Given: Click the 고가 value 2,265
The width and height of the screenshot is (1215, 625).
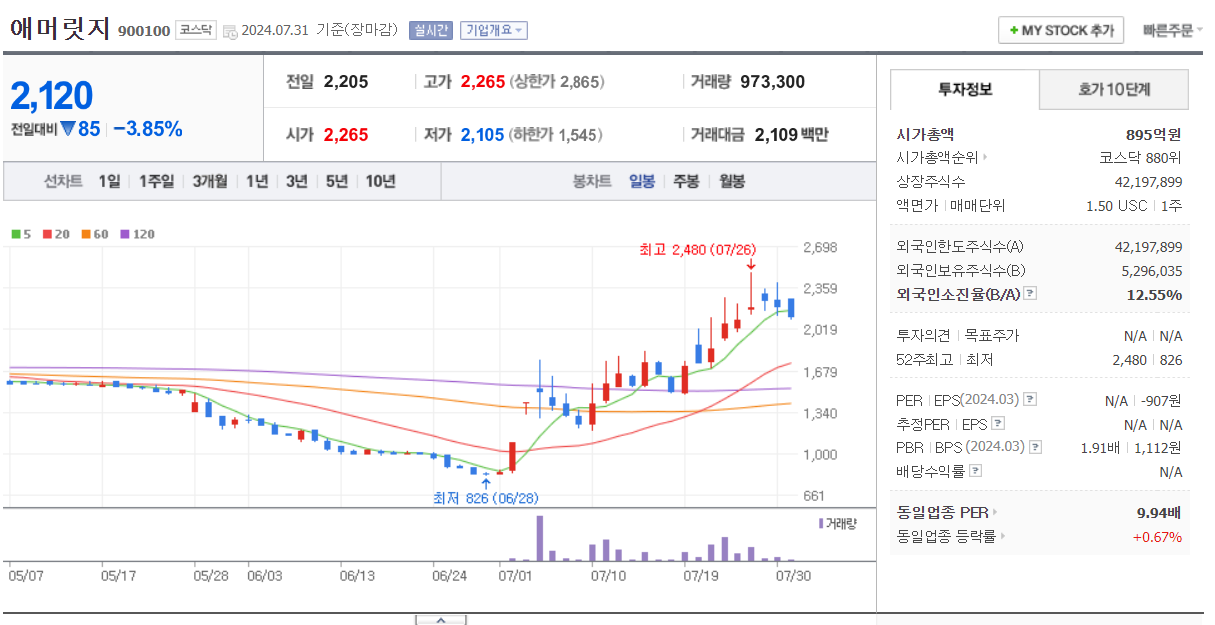Looking at the screenshot, I should 483,82.
